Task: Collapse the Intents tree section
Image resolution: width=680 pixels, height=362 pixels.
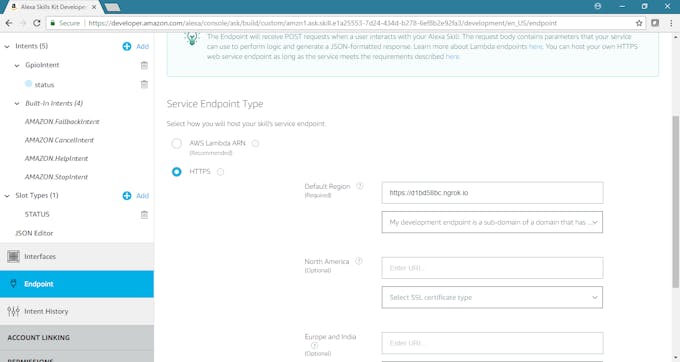Action: (7, 46)
